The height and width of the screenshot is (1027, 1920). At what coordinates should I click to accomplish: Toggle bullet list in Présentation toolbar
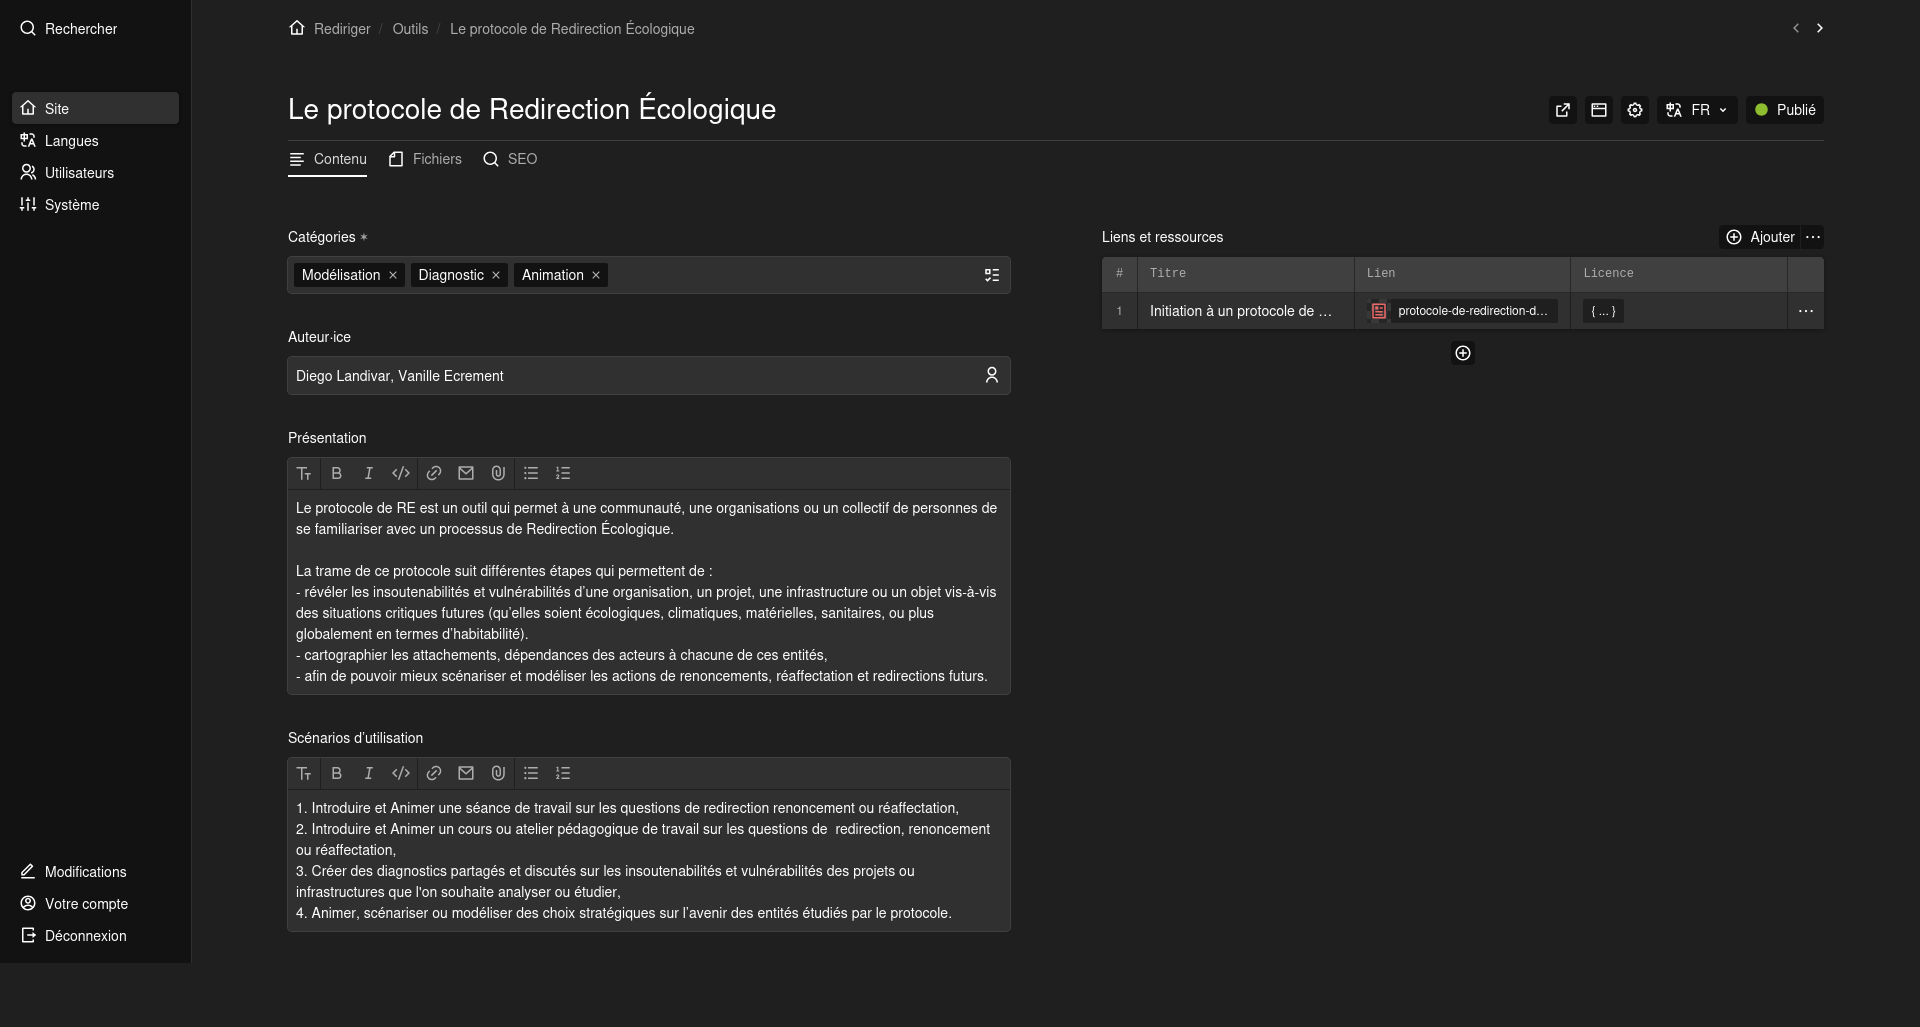pos(531,474)
